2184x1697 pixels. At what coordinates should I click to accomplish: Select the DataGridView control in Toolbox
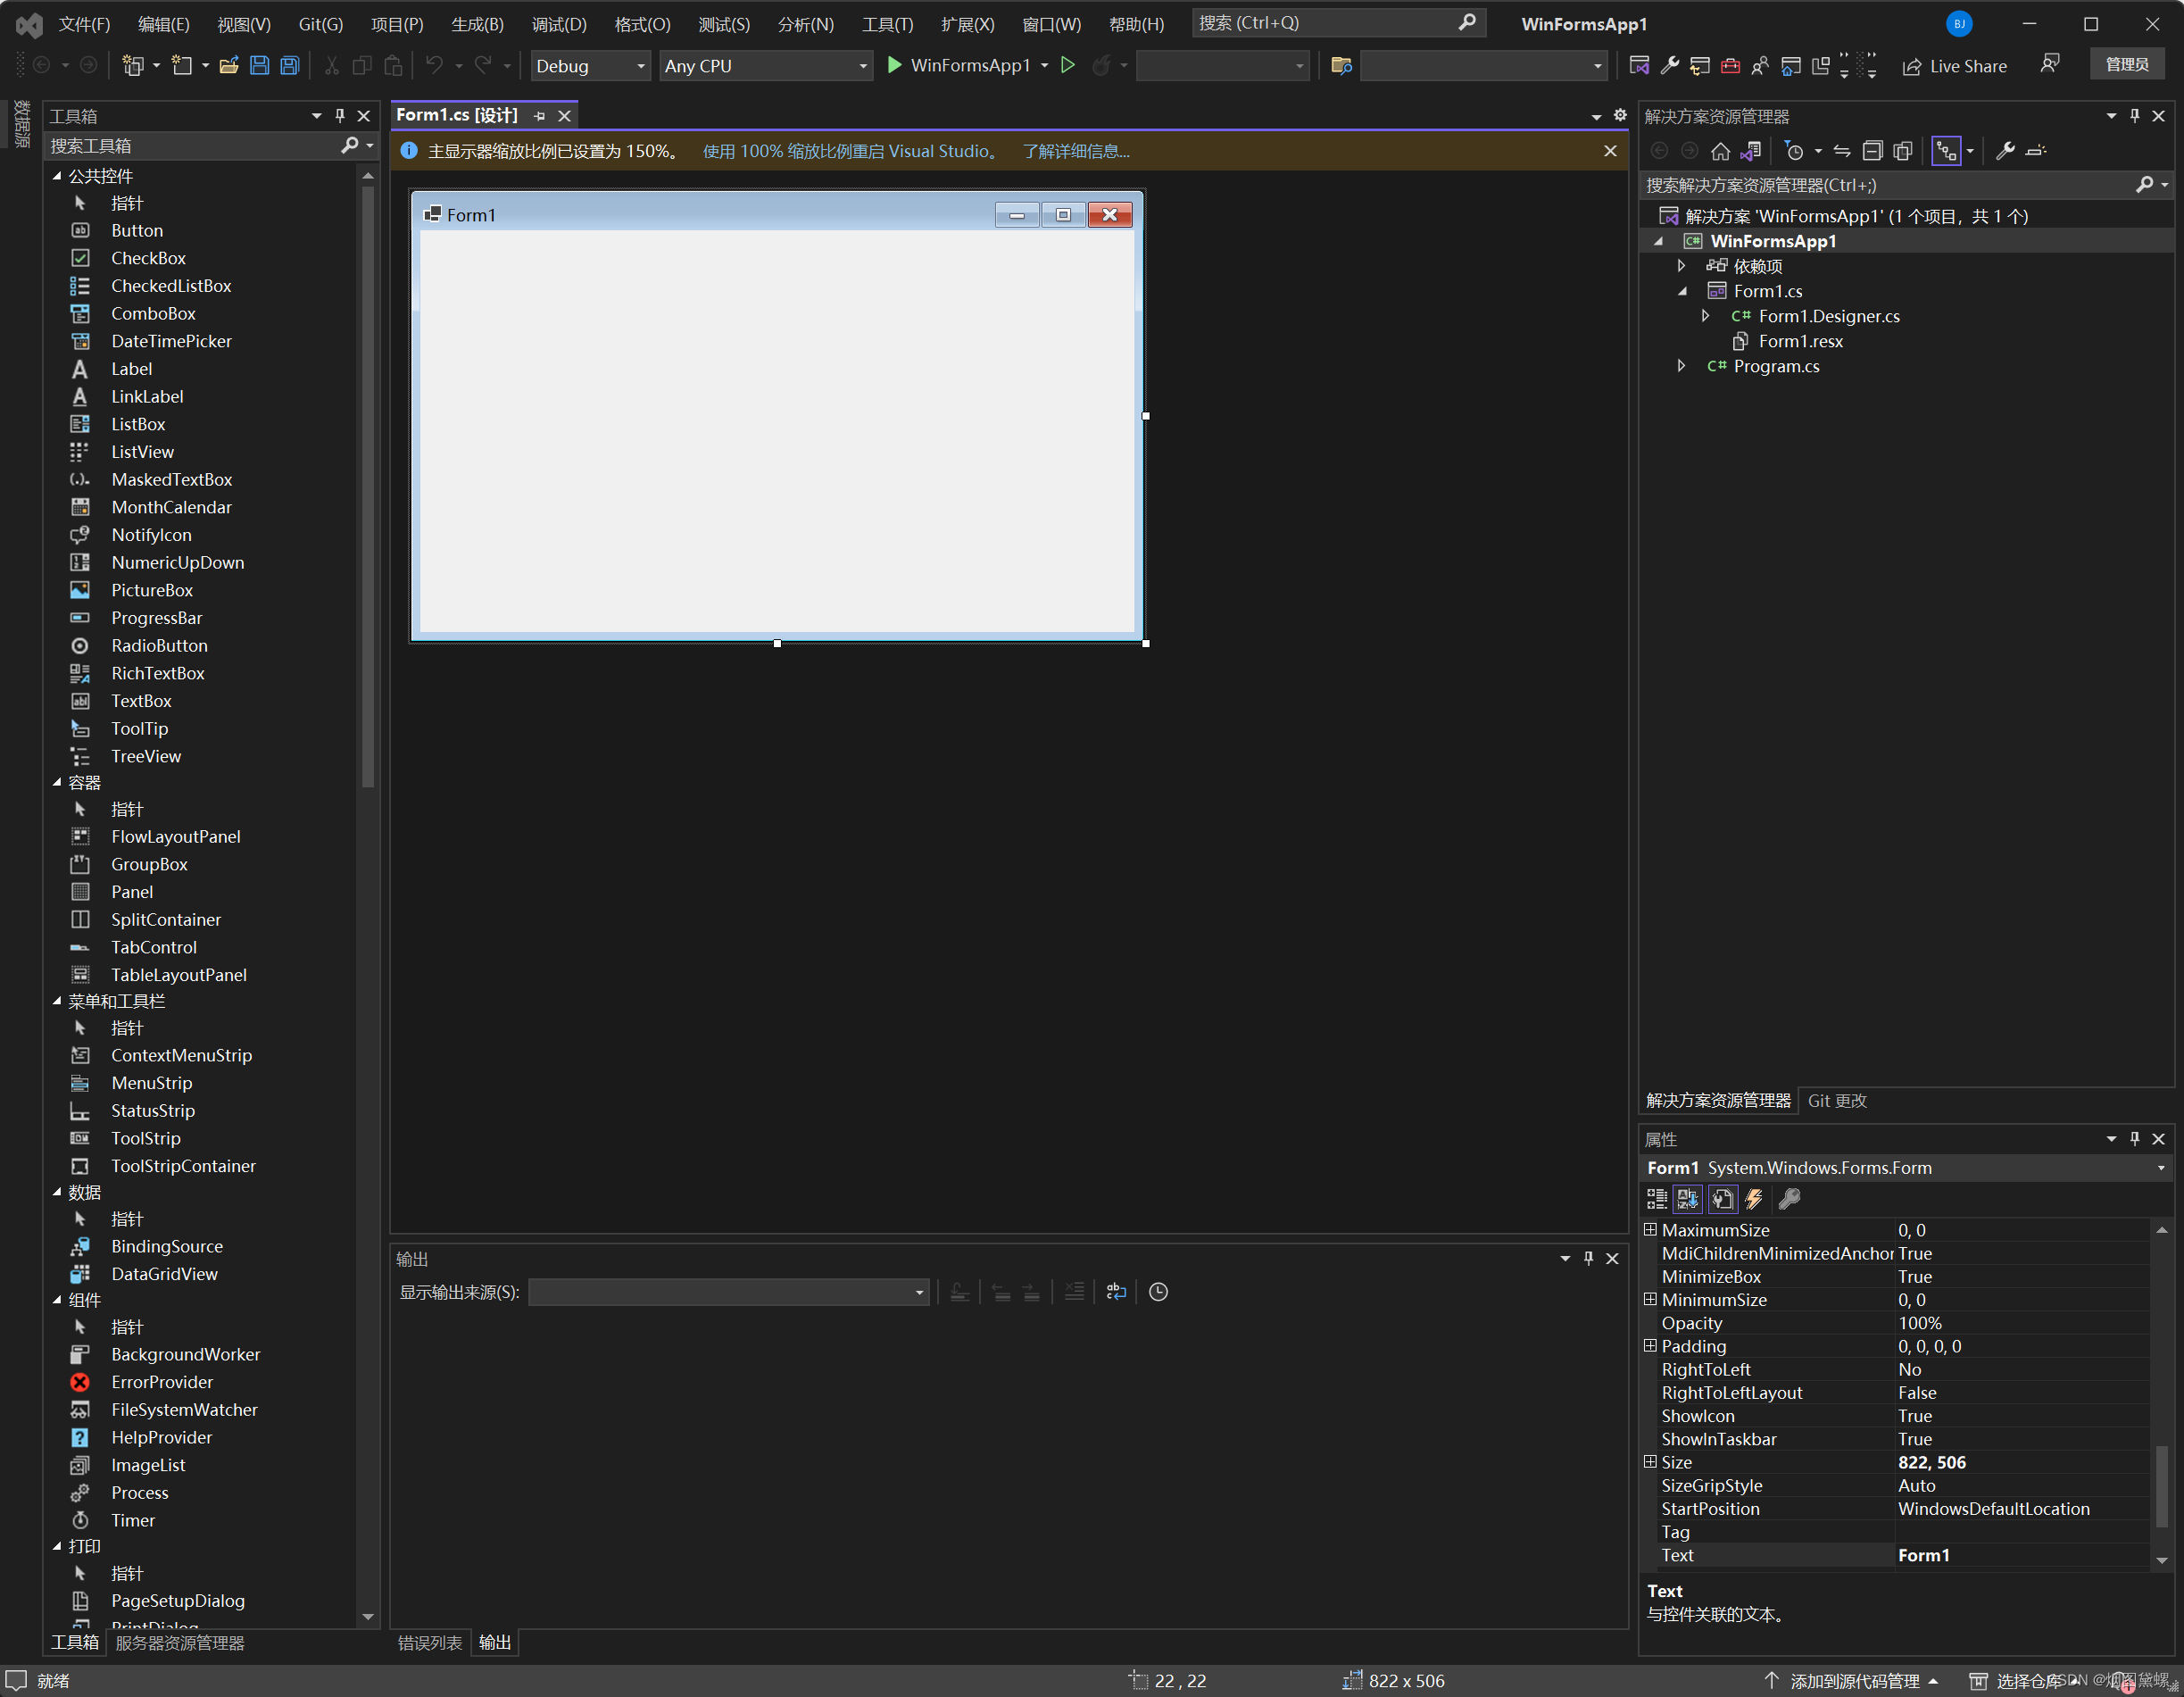[164, 1274]
